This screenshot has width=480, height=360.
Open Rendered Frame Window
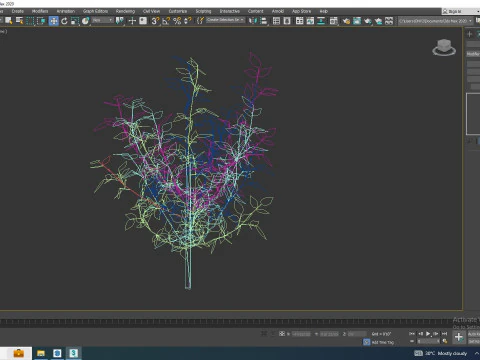tap(357, 21)
